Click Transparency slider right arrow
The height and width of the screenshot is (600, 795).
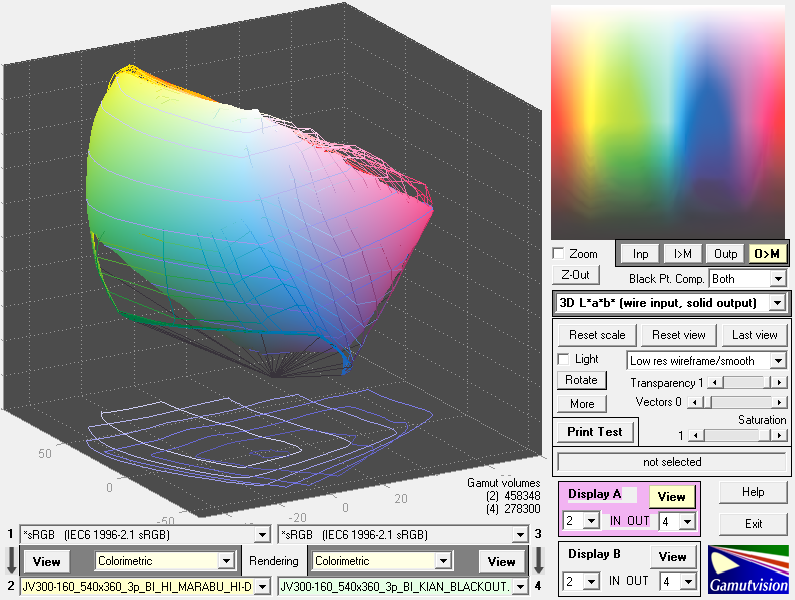pyautogui.click(x=779, y=382)
